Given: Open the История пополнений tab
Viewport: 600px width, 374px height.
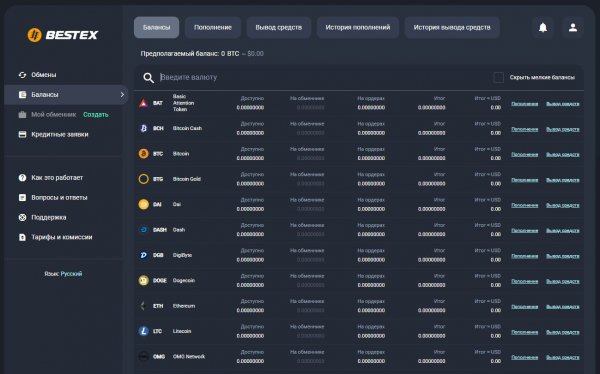Looking at the screenshot, I should [358, 28].
